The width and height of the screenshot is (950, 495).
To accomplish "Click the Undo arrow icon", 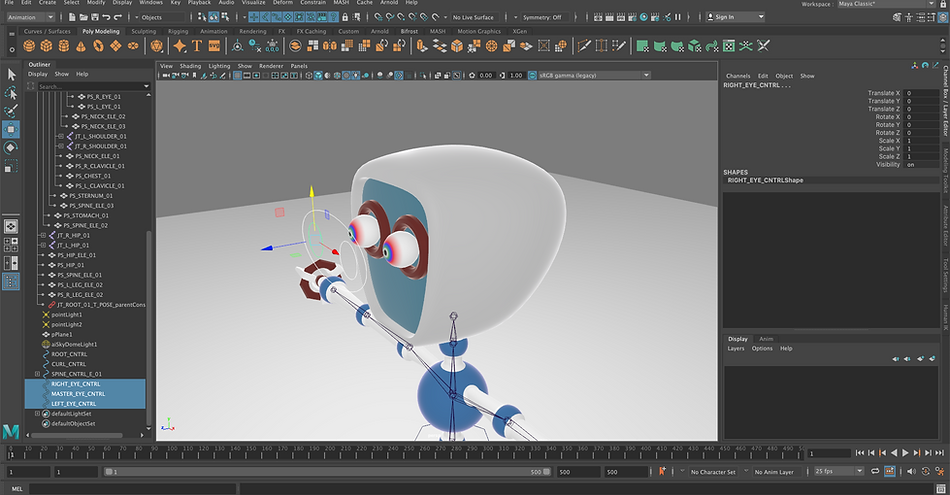I will point(107,17).
